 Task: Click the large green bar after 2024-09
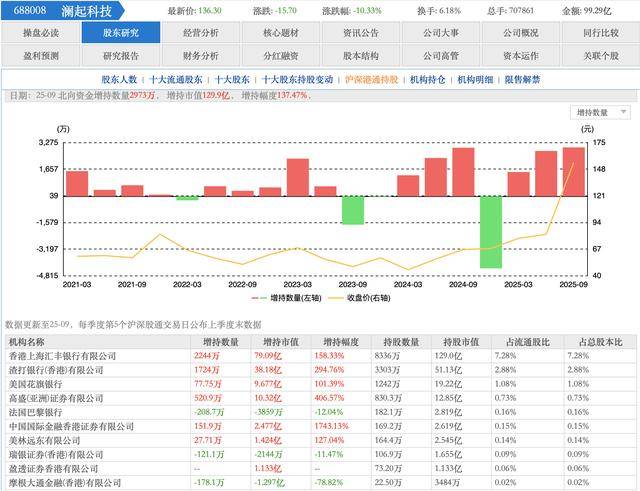point(491,232)
